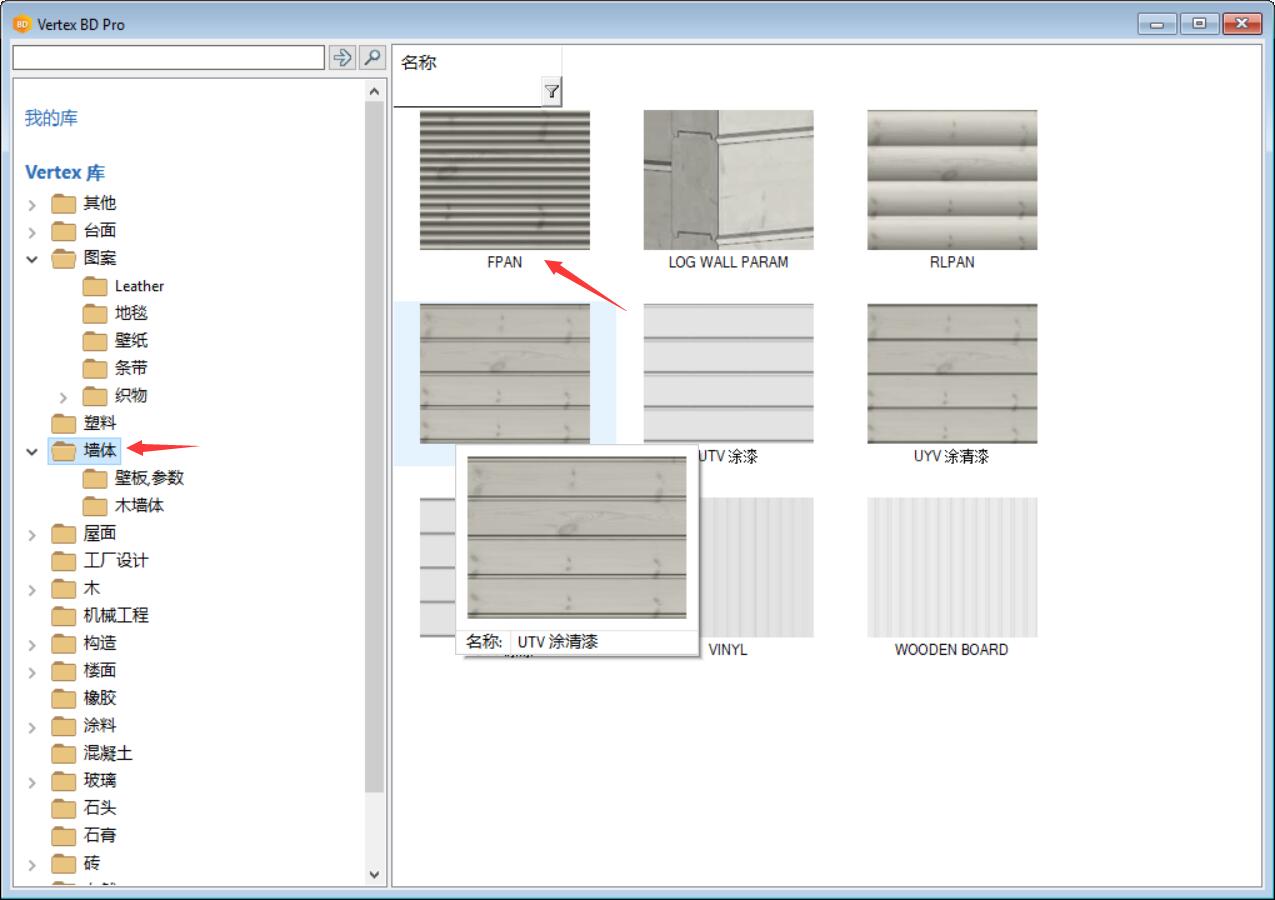Minimize the Vertex BD Pro window
The image size is (1275, 900).
[x=1158, y=23]
